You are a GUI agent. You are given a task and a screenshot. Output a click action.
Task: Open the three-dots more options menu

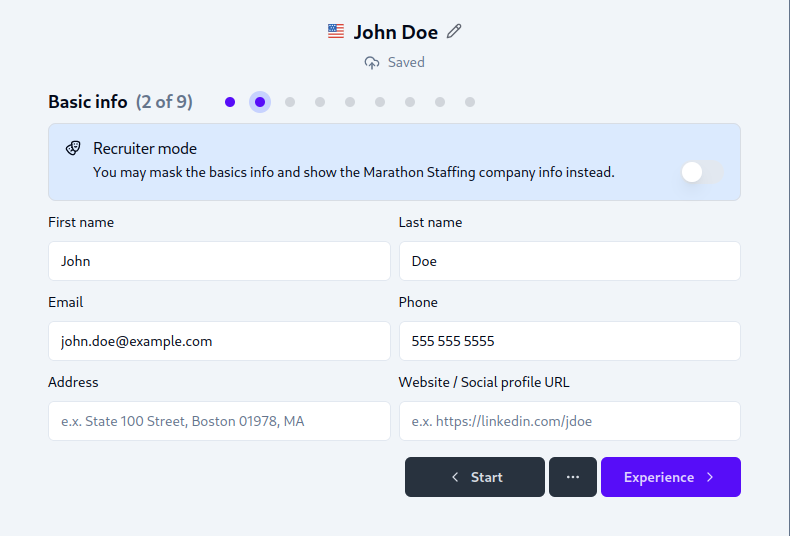573,477
